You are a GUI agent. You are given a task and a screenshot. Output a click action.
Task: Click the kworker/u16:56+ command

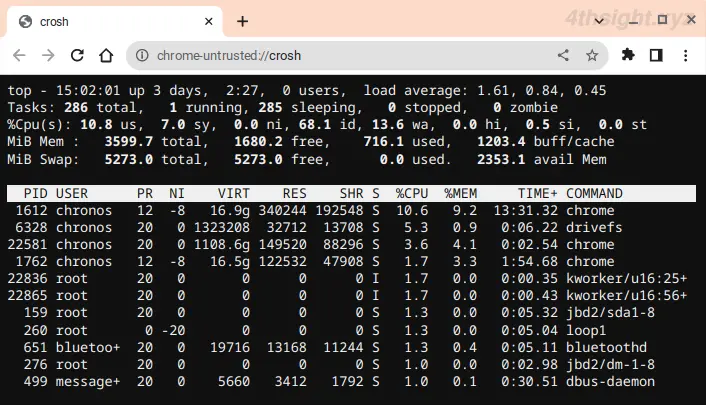point(627,296)
